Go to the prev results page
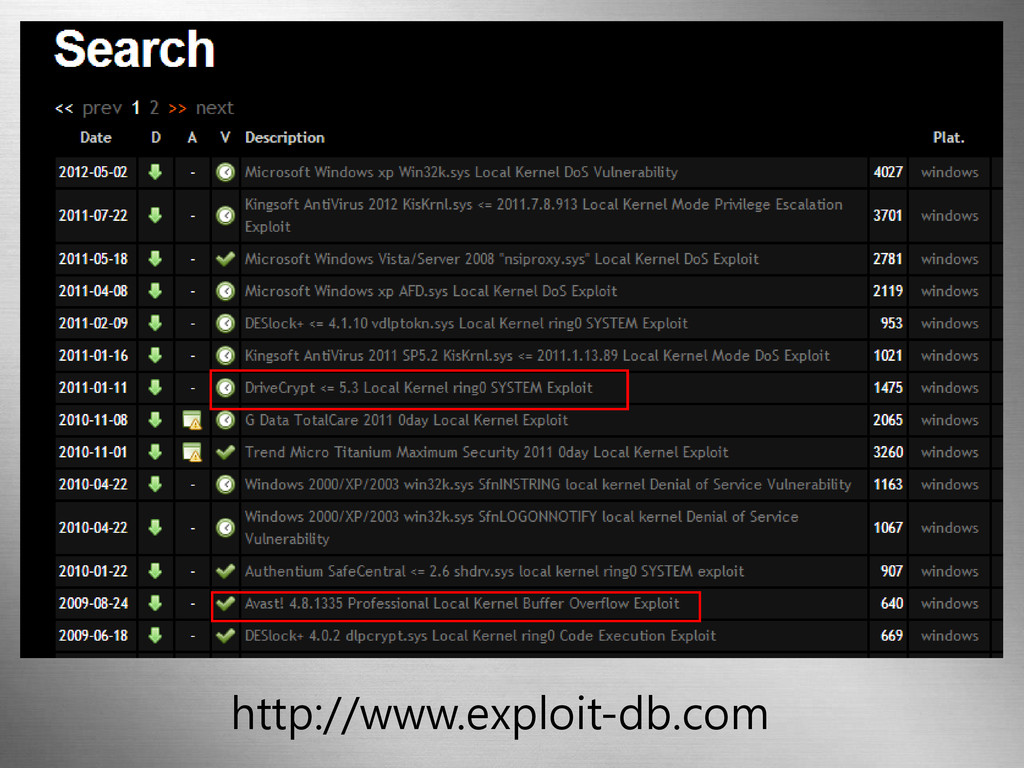The width and height of the screenshot is (1024, 768). point(102,108)
